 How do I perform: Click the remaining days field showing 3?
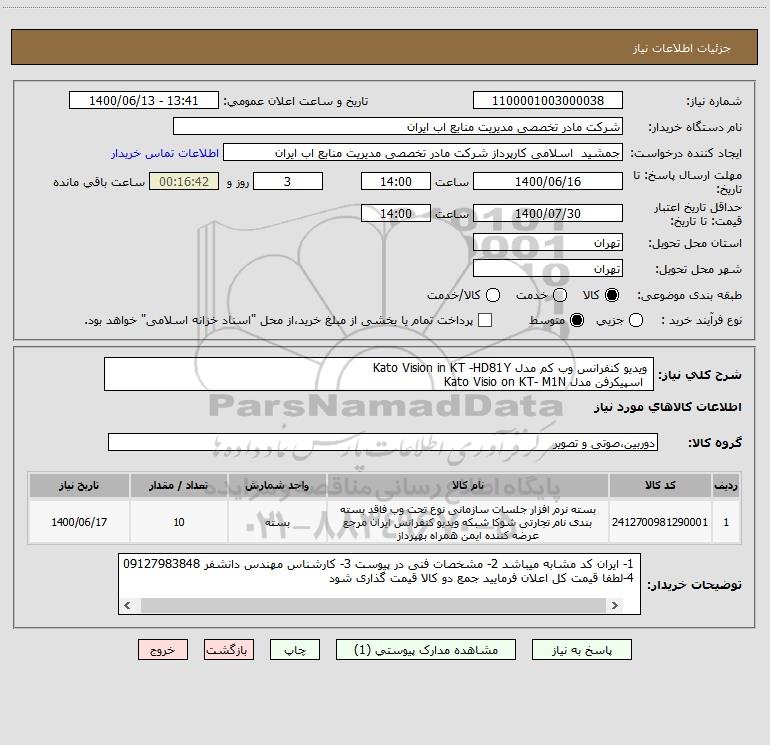[x=288, y=181]
